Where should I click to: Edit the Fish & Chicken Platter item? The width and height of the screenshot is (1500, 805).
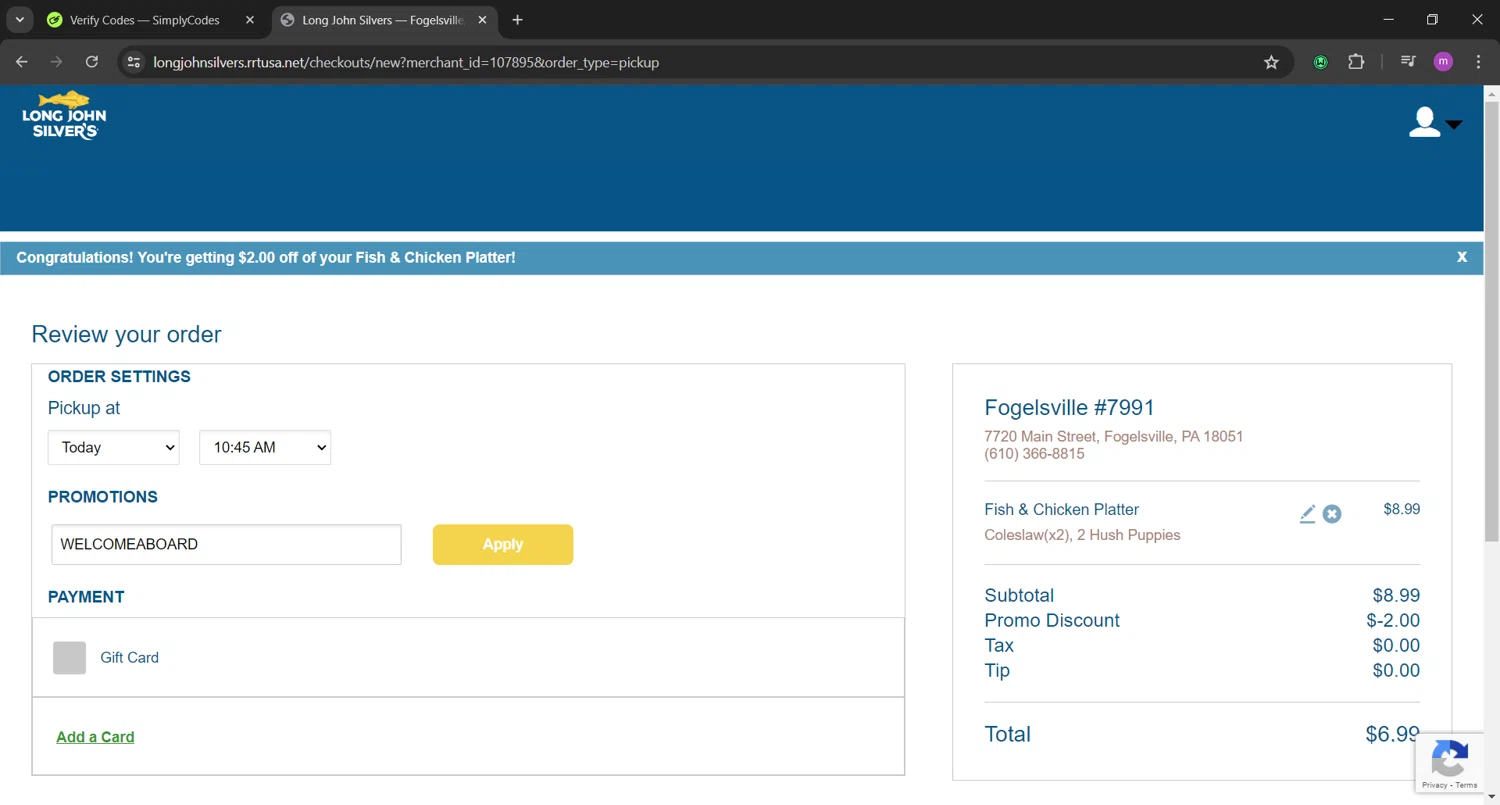click(x=1307, y=513)
